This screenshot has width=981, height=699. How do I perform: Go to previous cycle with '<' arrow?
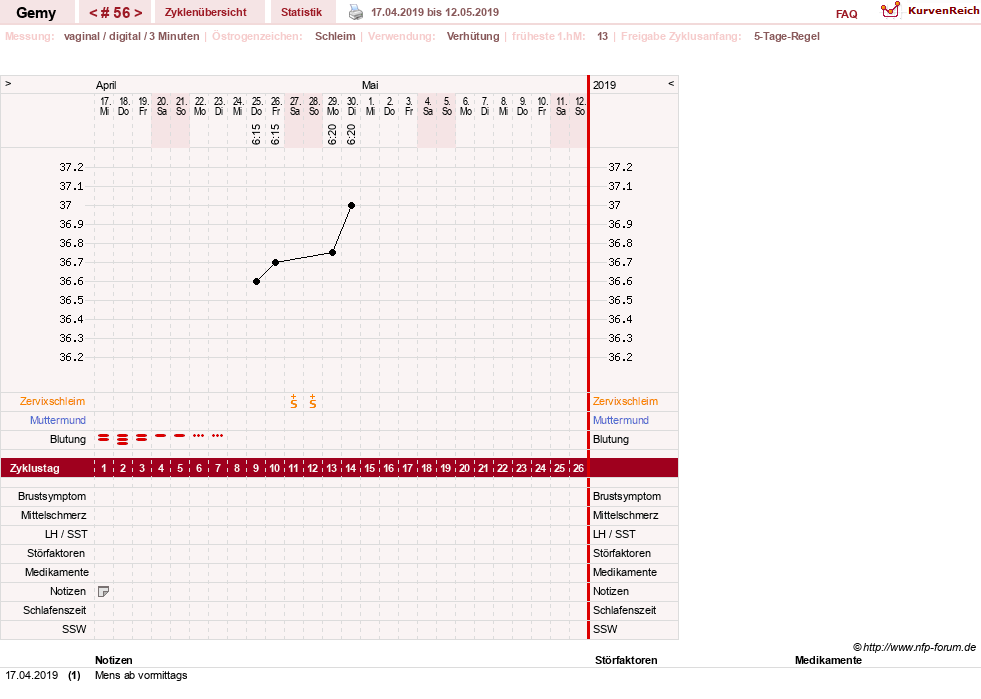tap(93, 13)
